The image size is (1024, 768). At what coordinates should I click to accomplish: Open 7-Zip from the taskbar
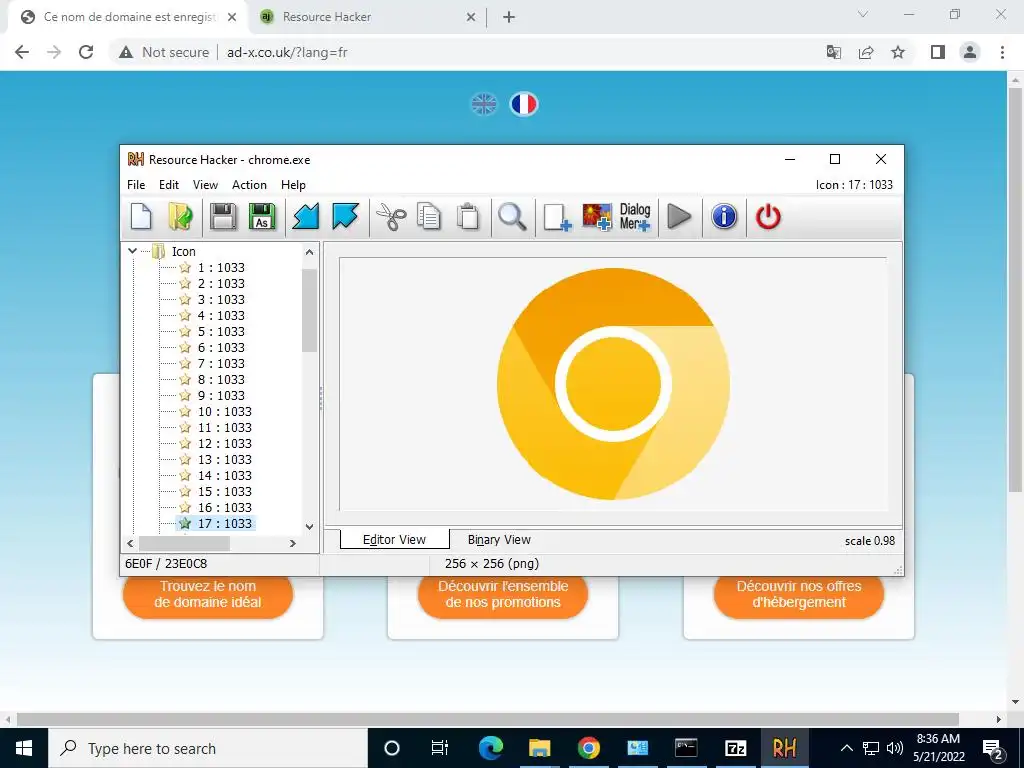[735, 748]
